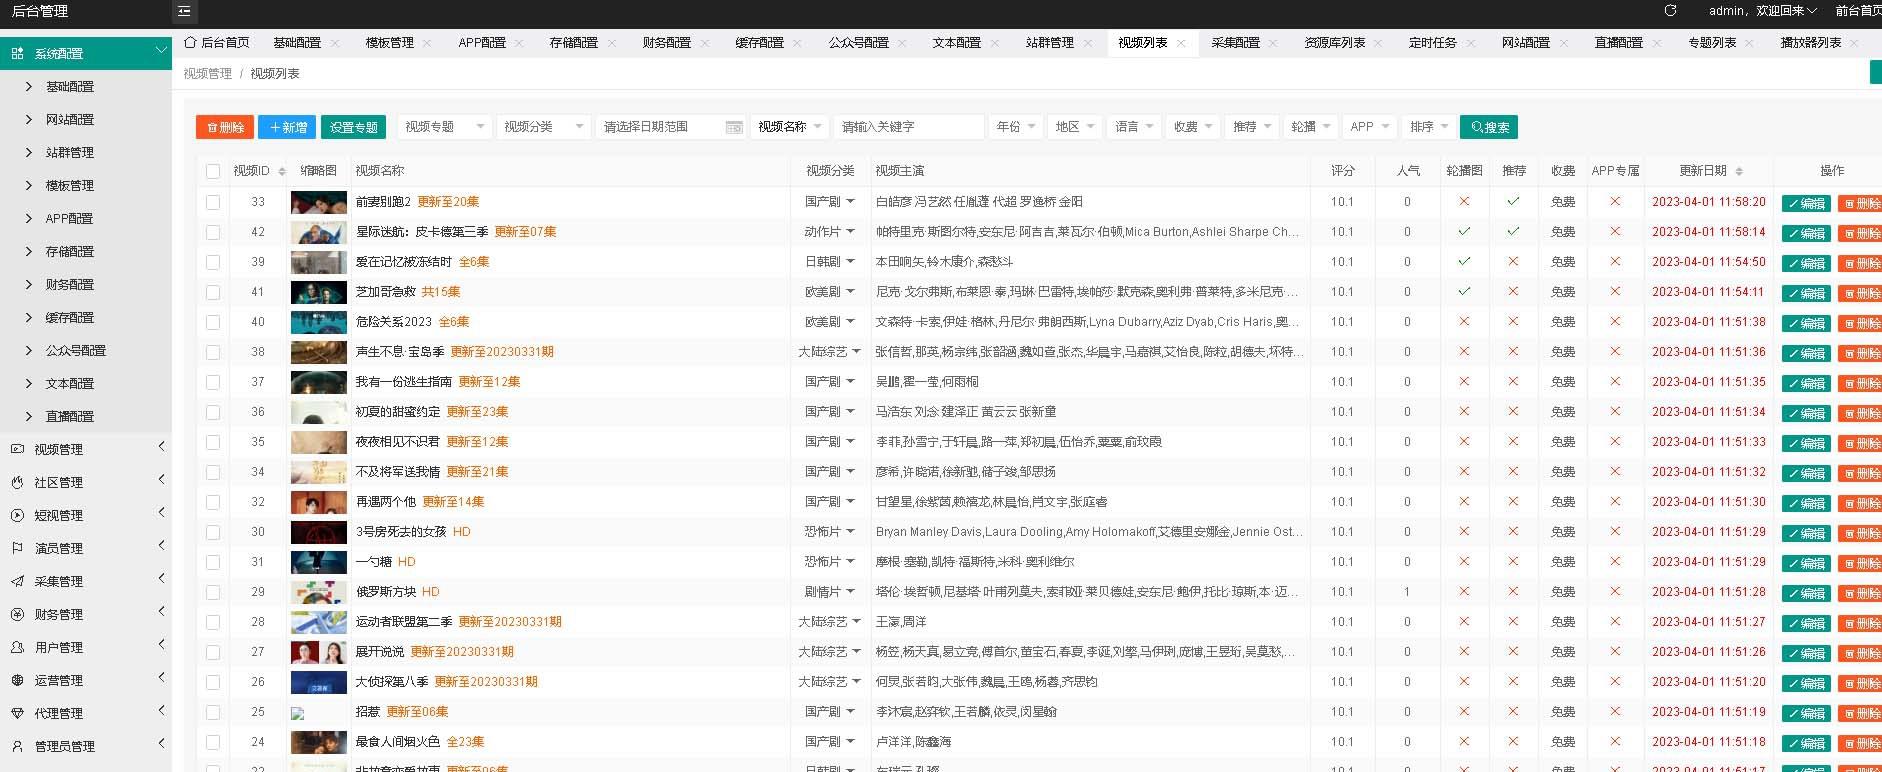Screen dimensions: 1882x772
Task: Enable 轮播图 for 前妻别跑2
Action: 1464,202
